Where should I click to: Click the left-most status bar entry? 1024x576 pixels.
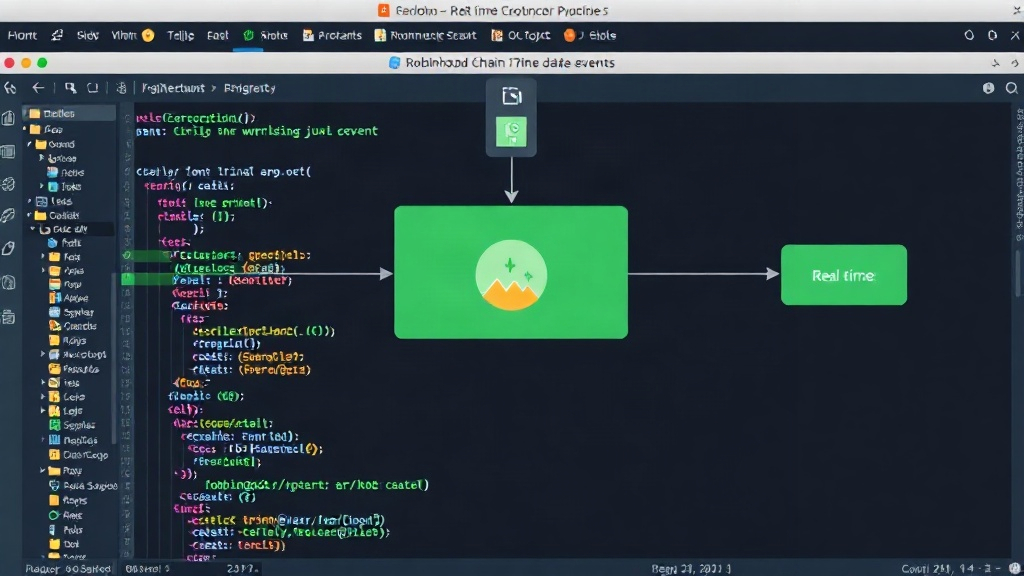pyautogui.click(x=68, y=569)
